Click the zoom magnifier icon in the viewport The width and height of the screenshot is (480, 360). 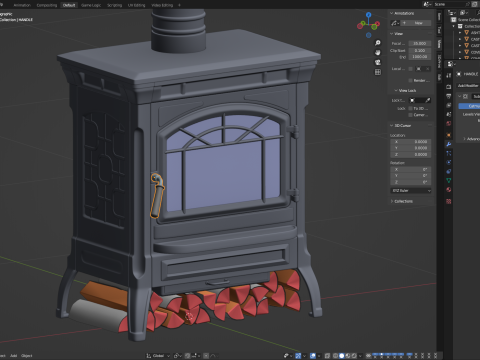pos(378,43)
